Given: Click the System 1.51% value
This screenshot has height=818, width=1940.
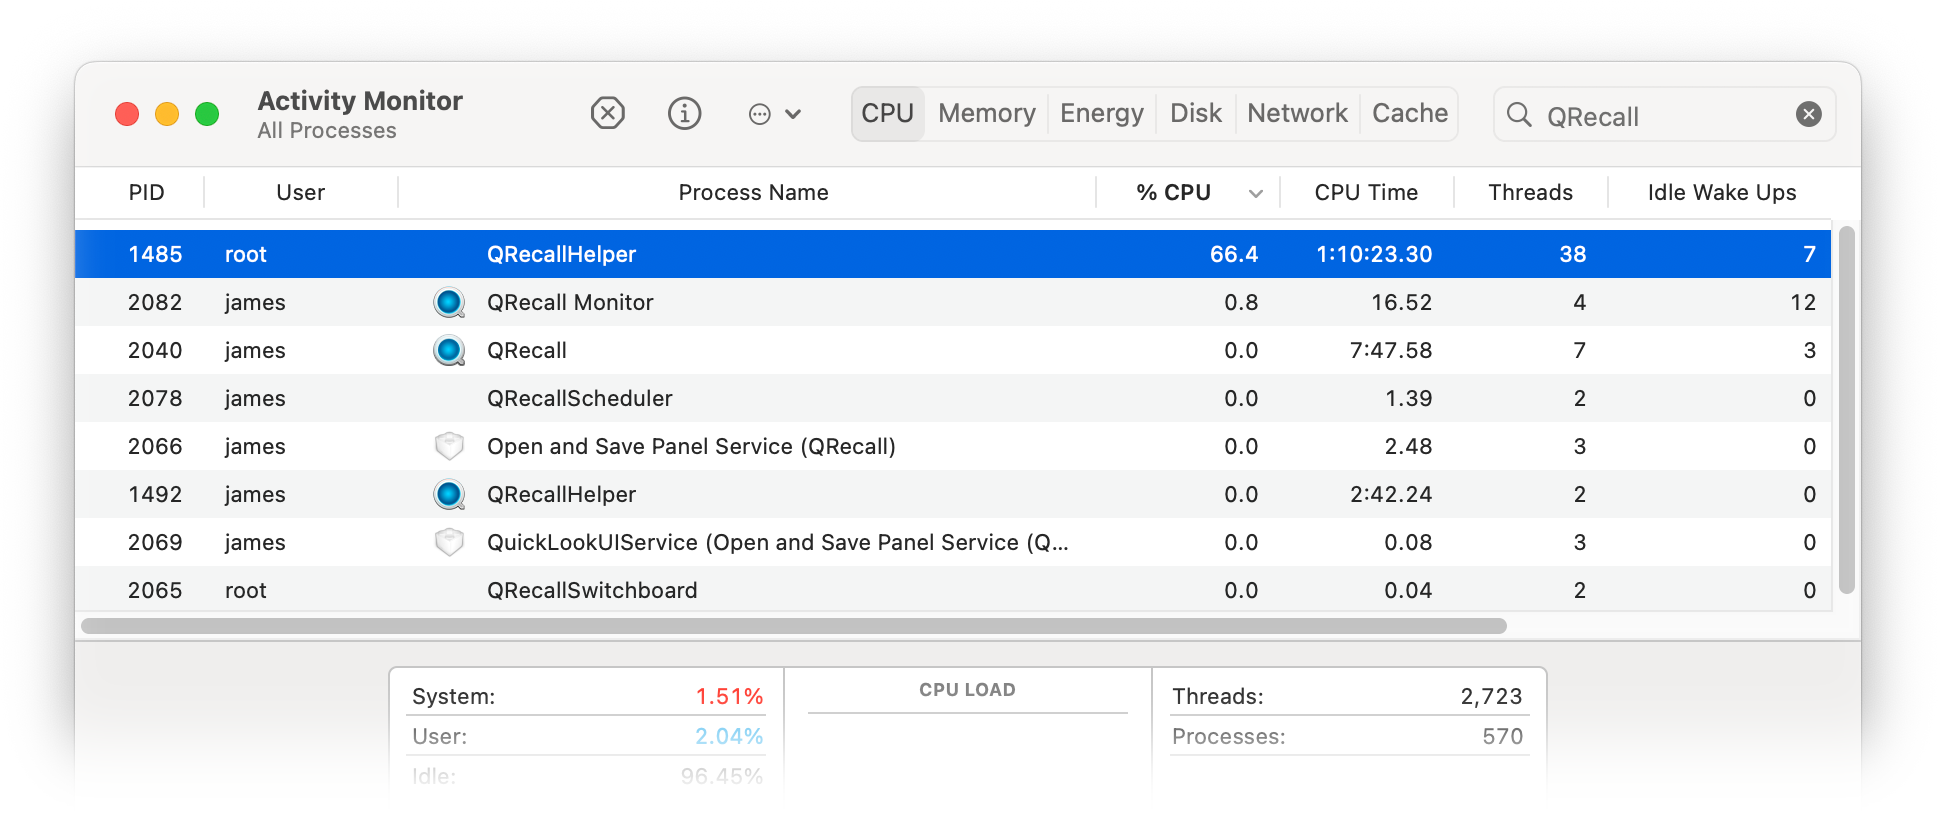Looking at the screenshot, I should click(729, 696).
